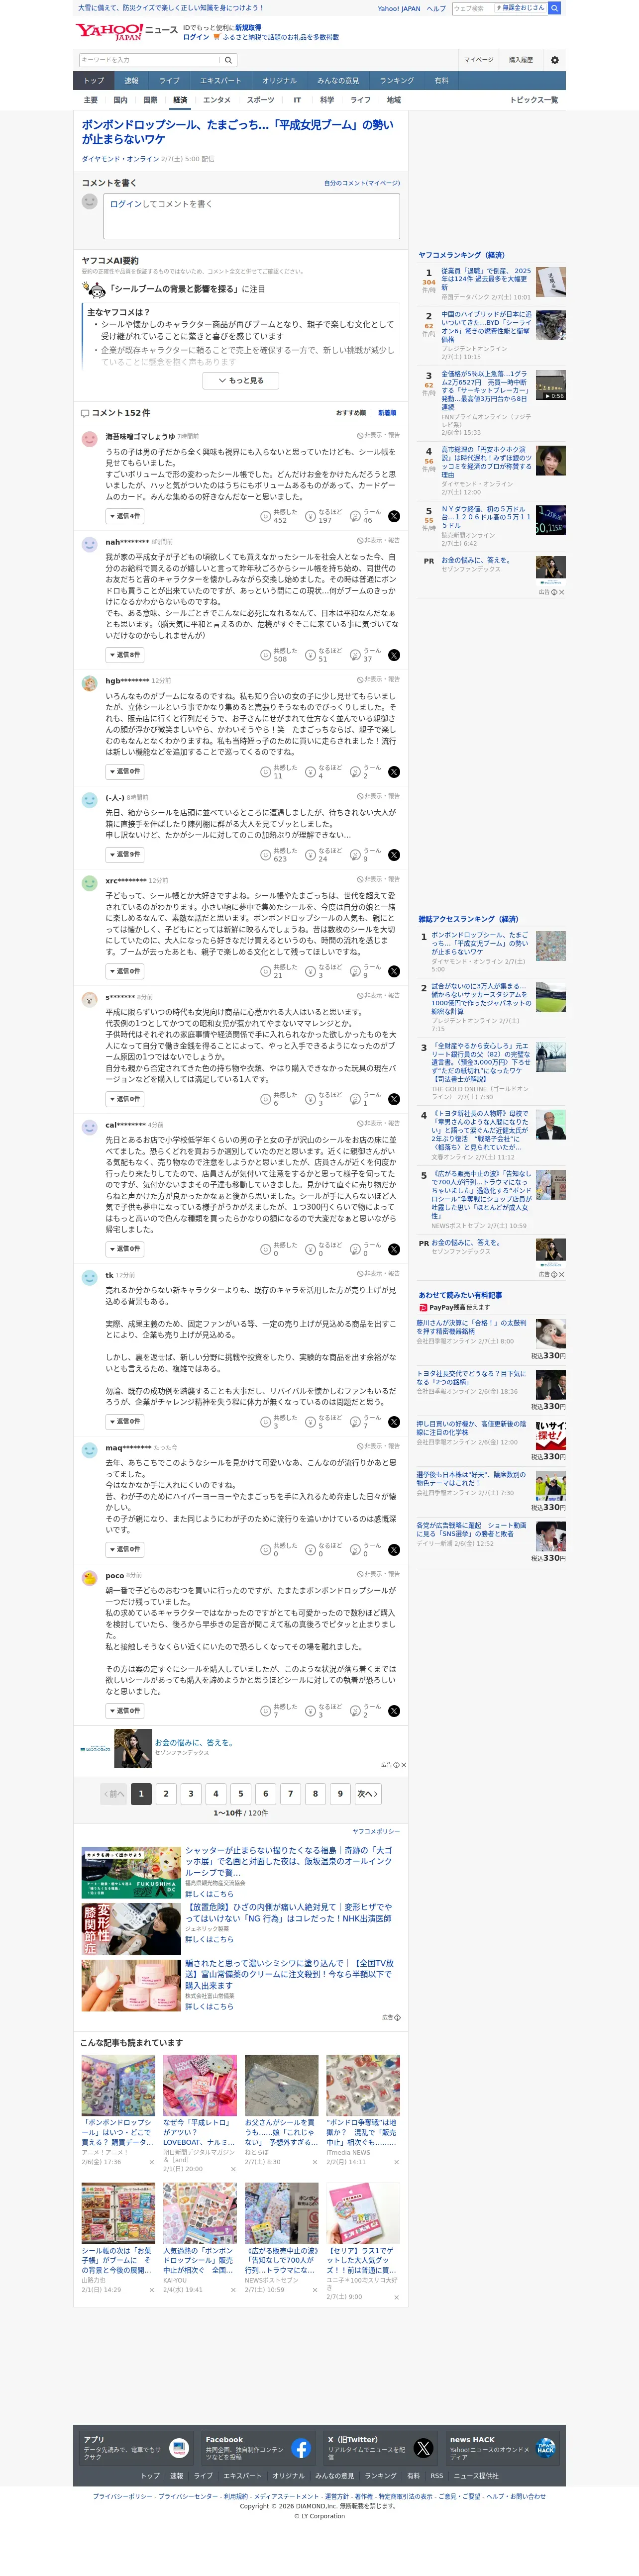This screenshot has width=639, height=2576.
Task: Select 国内 category in sub navigation
Action: coord(120,100)
